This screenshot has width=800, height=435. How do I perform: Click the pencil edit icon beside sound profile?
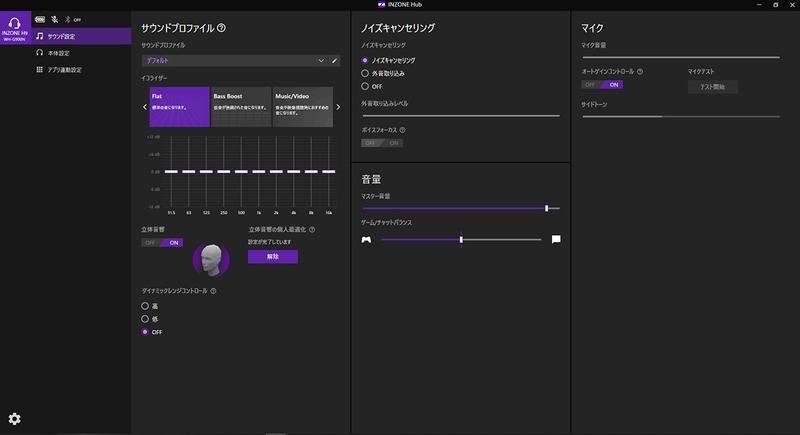[x=335, y=60]
